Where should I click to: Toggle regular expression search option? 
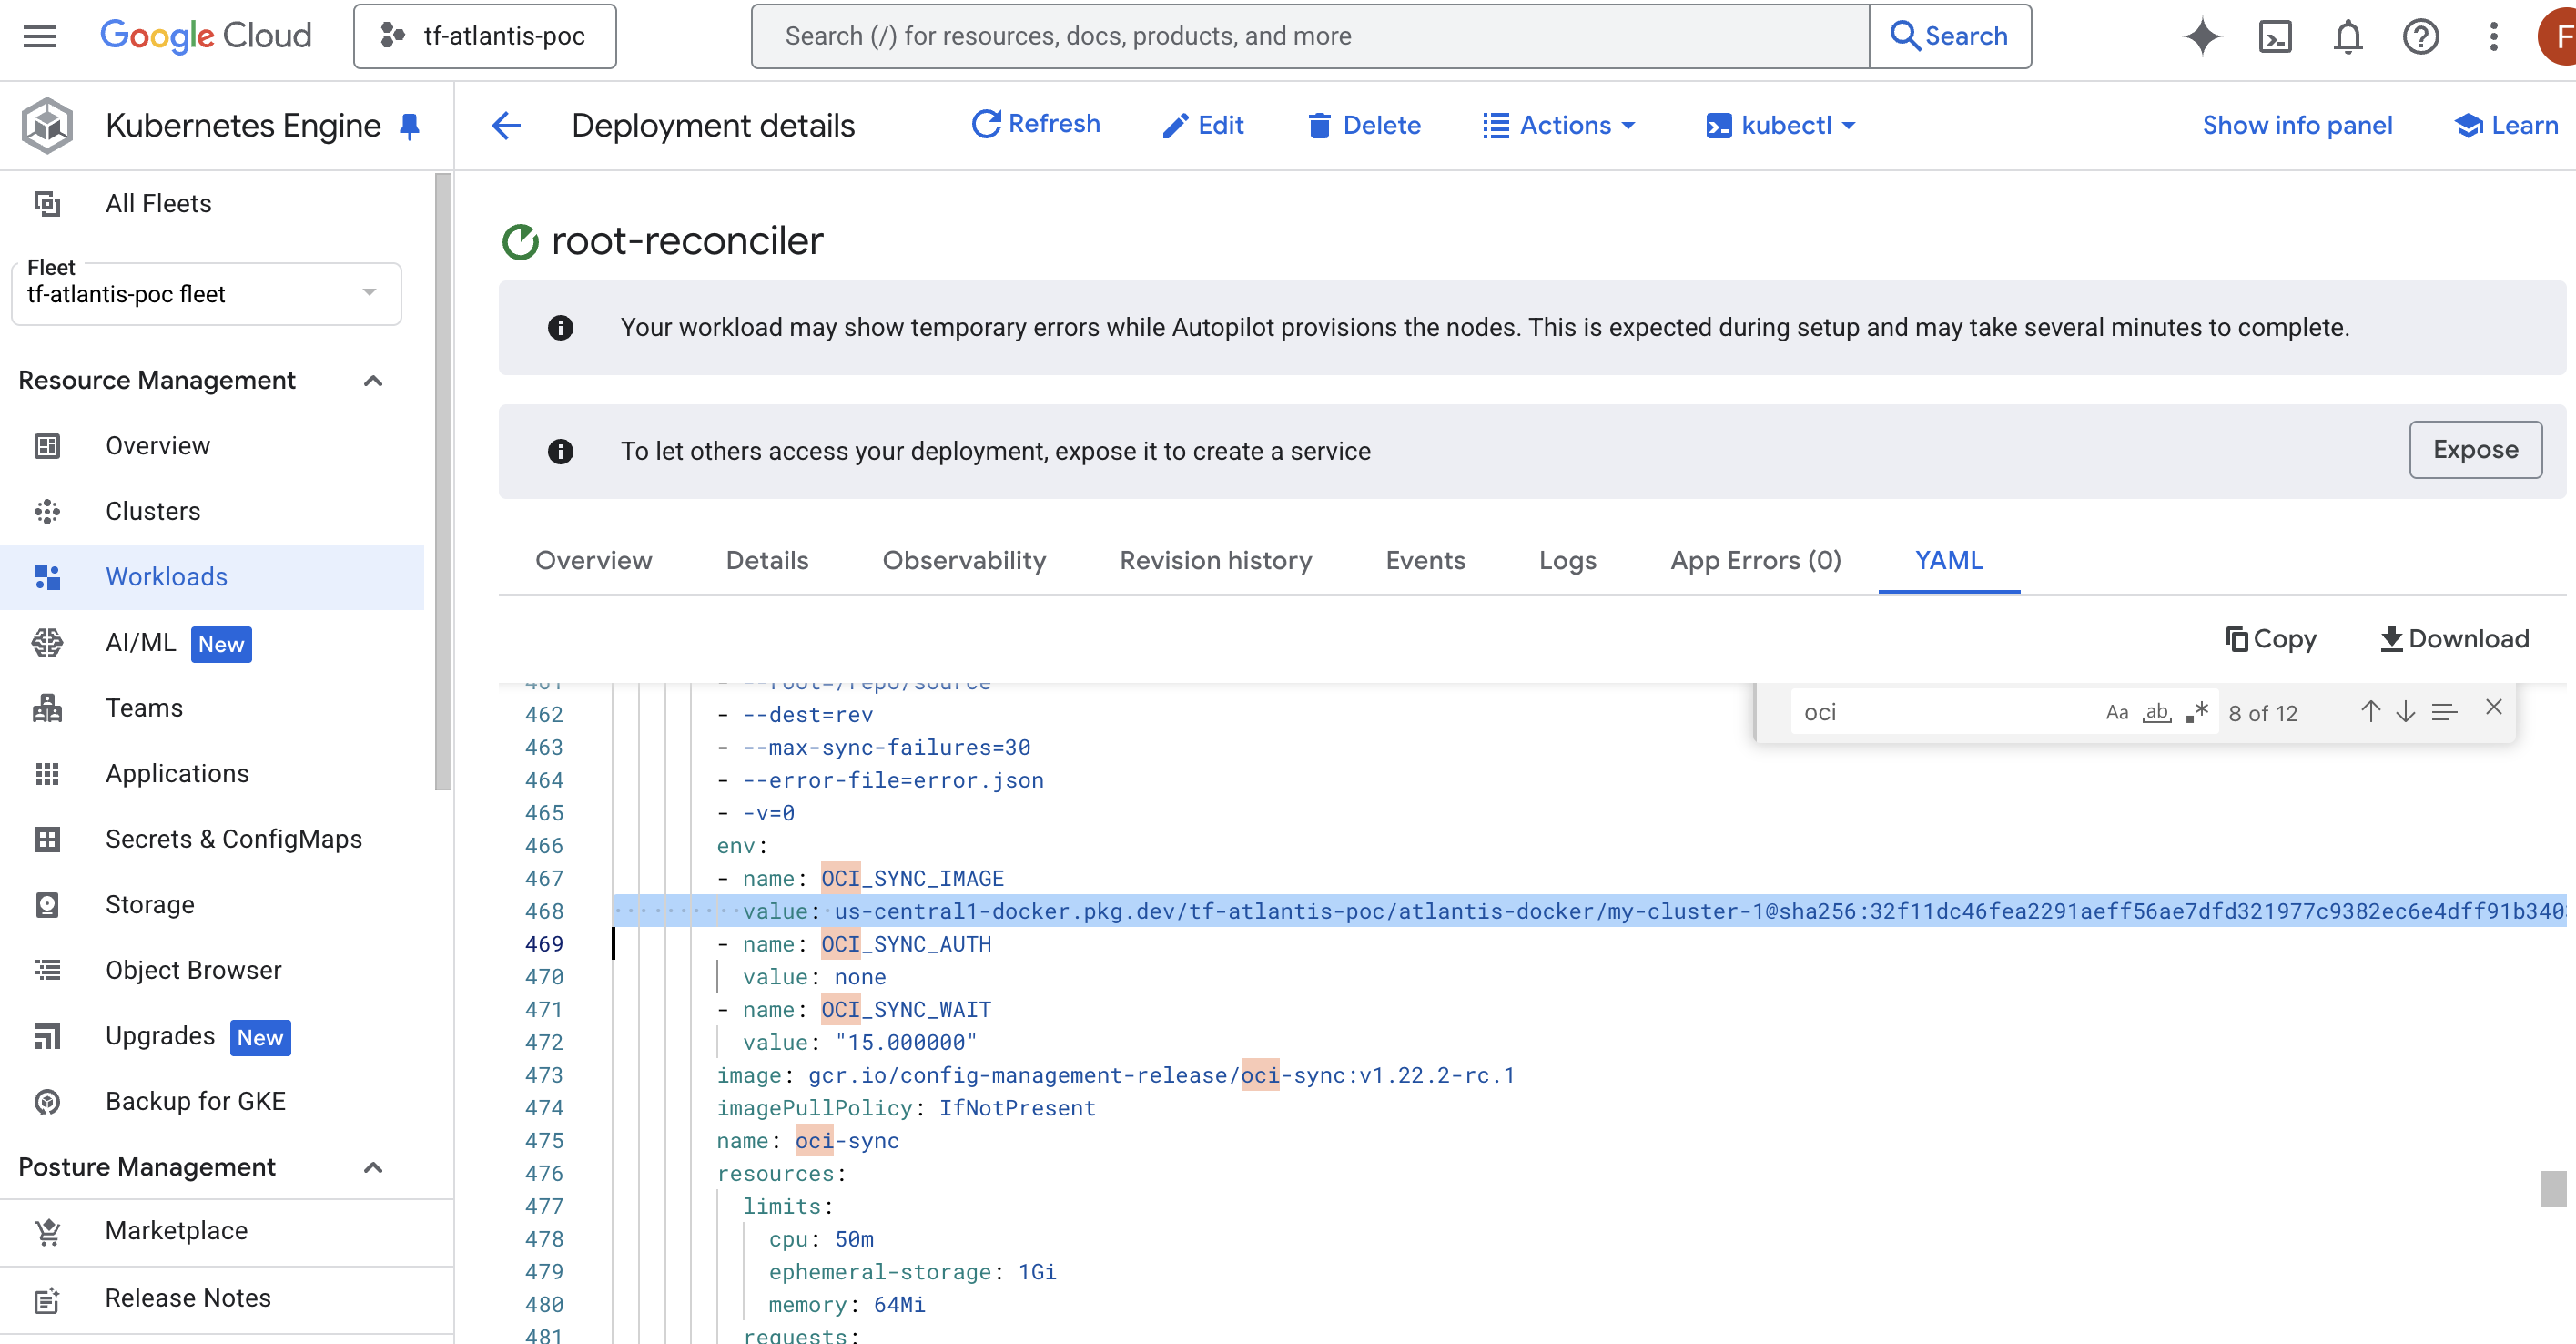coord(2196,712)
